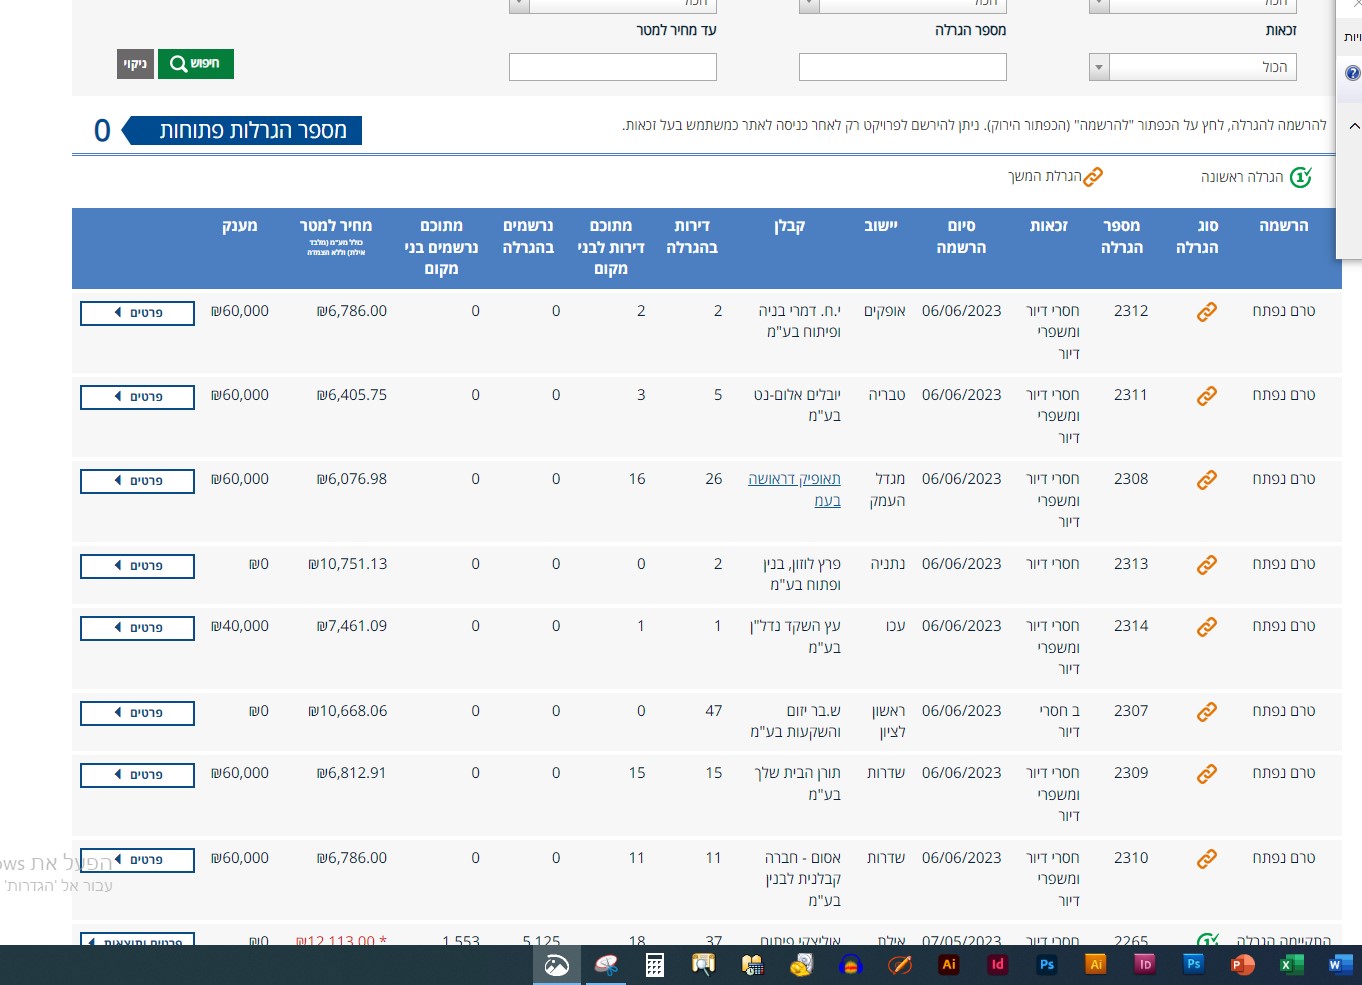This screenshot has height=985, width=1362.
Task: Click the green הגרלה ראשונה legend icon
Action: pos(1300,178)
